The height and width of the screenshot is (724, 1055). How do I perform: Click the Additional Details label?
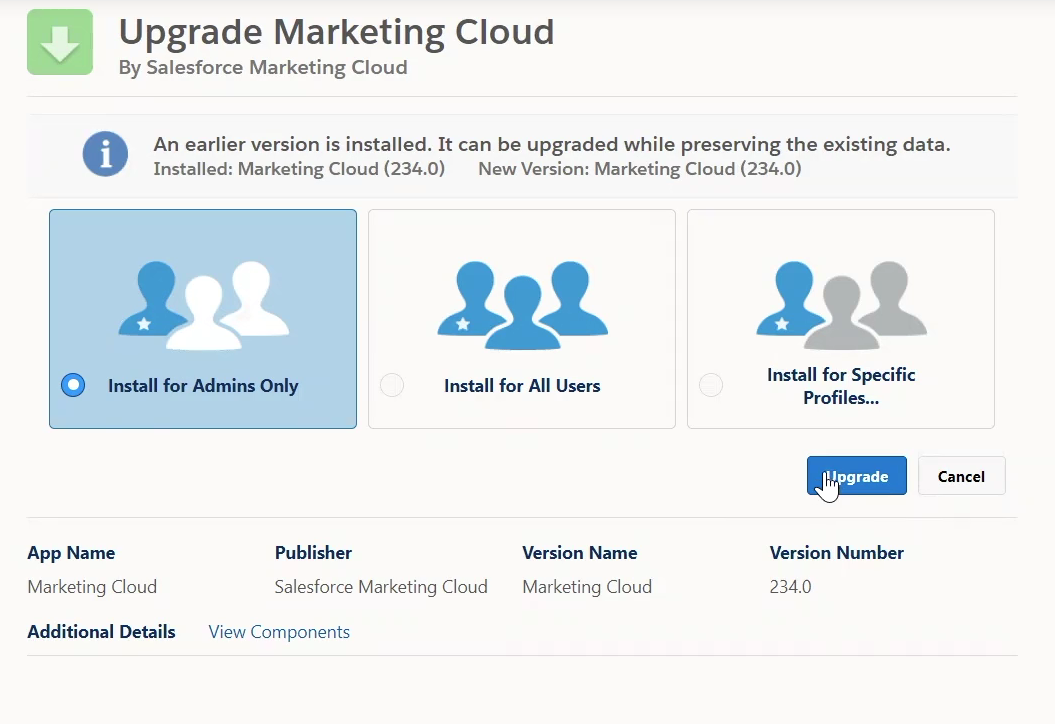point(102,632)
